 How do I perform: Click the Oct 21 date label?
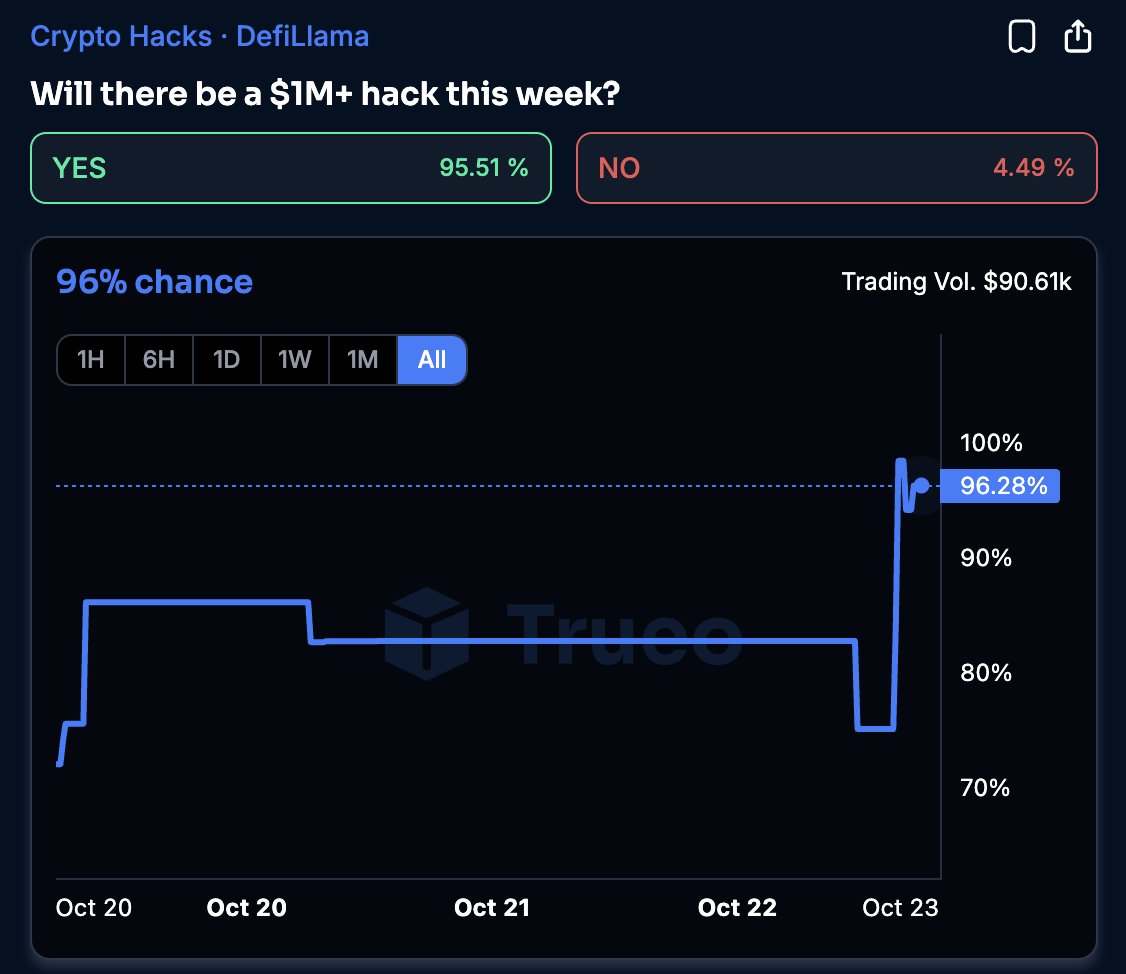point(492,908)
